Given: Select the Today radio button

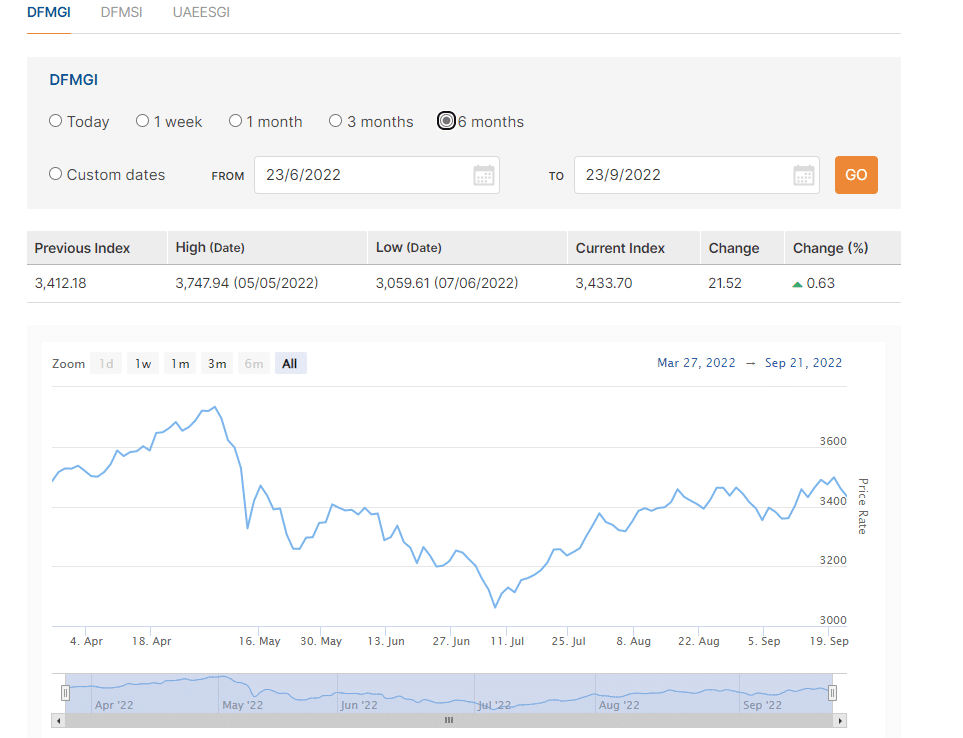Looking at the screenshot, I should (55, 120).
